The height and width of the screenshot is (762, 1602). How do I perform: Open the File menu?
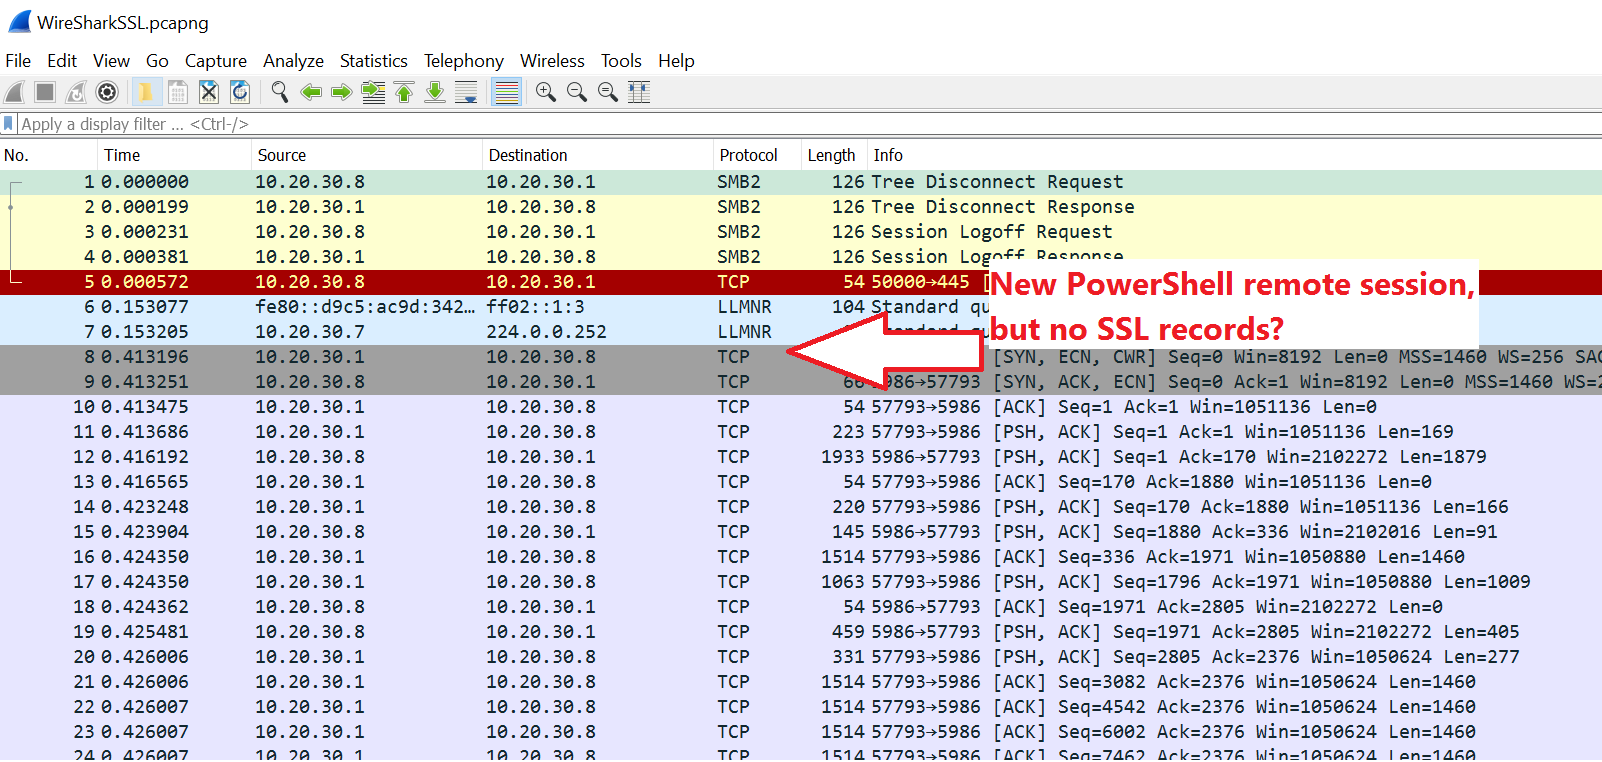coord(18,61)
